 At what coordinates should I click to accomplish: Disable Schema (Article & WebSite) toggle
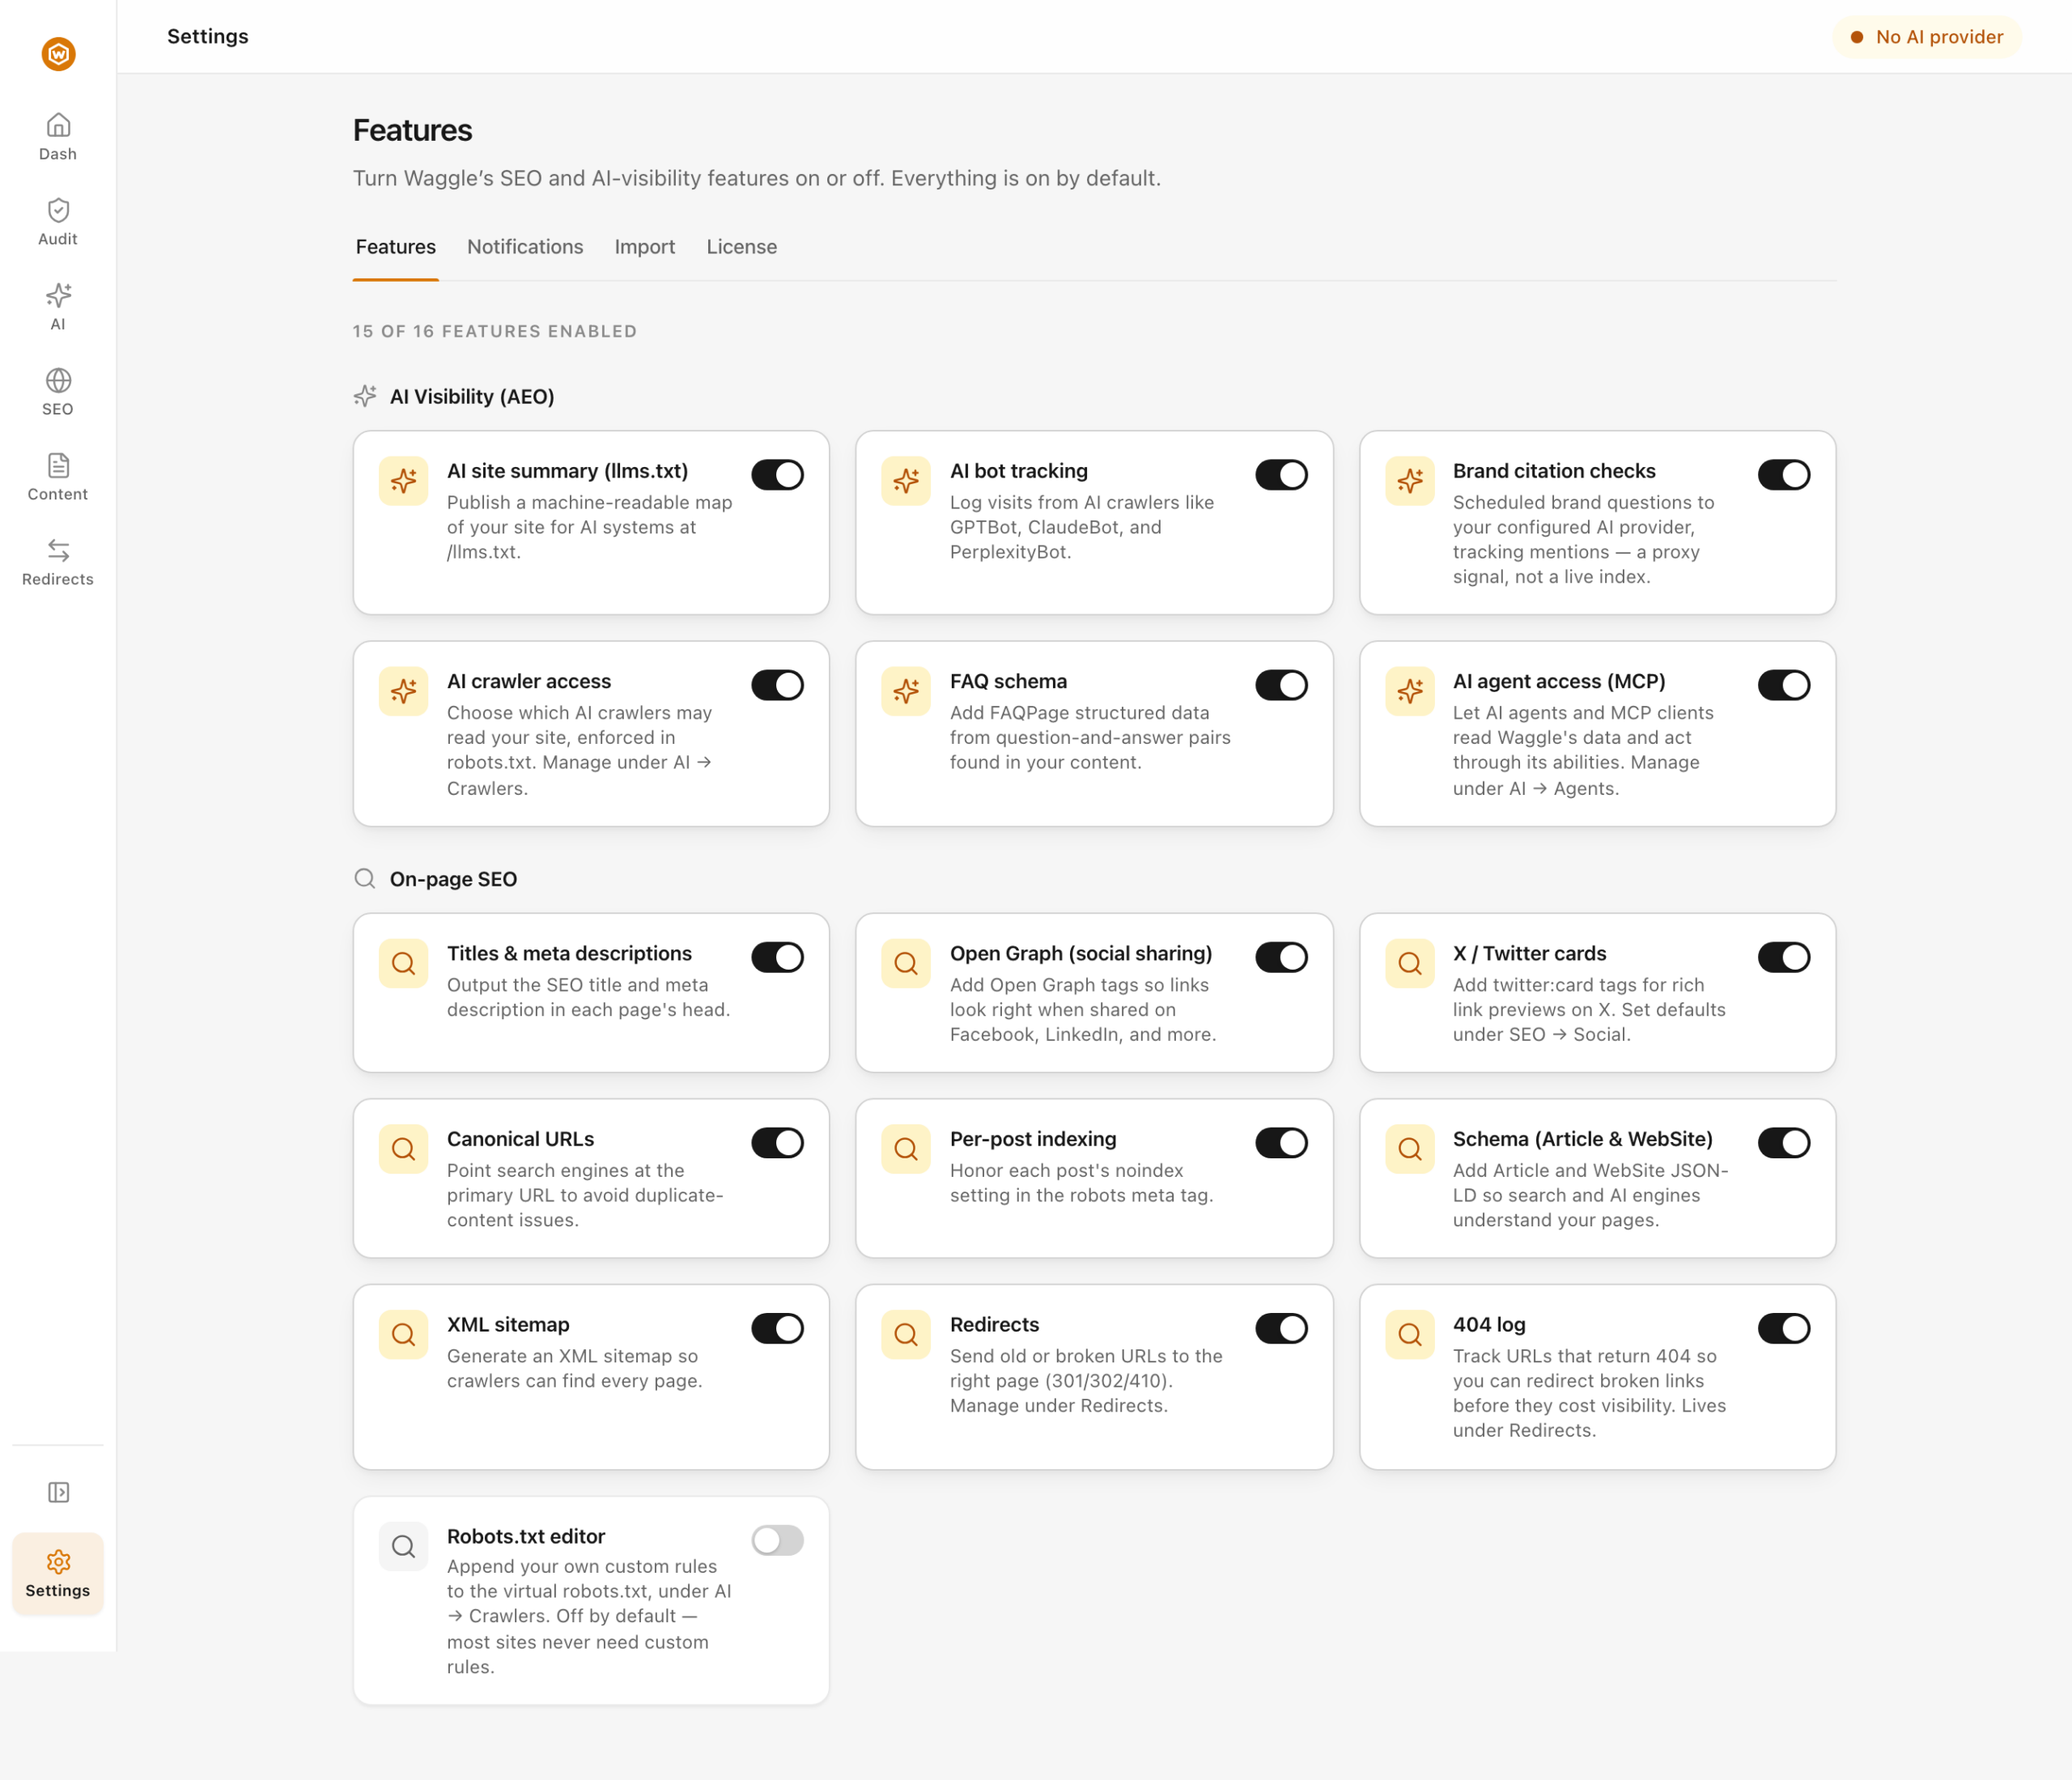tap(1784, 1143)
